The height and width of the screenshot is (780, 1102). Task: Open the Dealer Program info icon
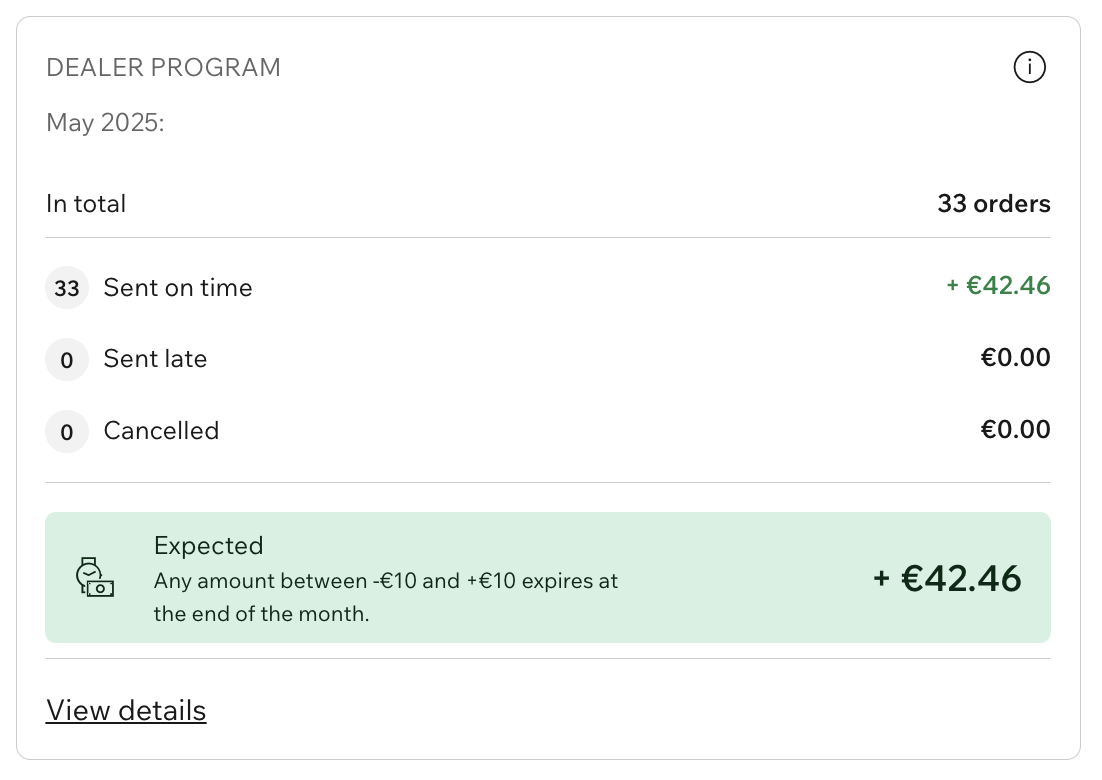click(1029, 67)
